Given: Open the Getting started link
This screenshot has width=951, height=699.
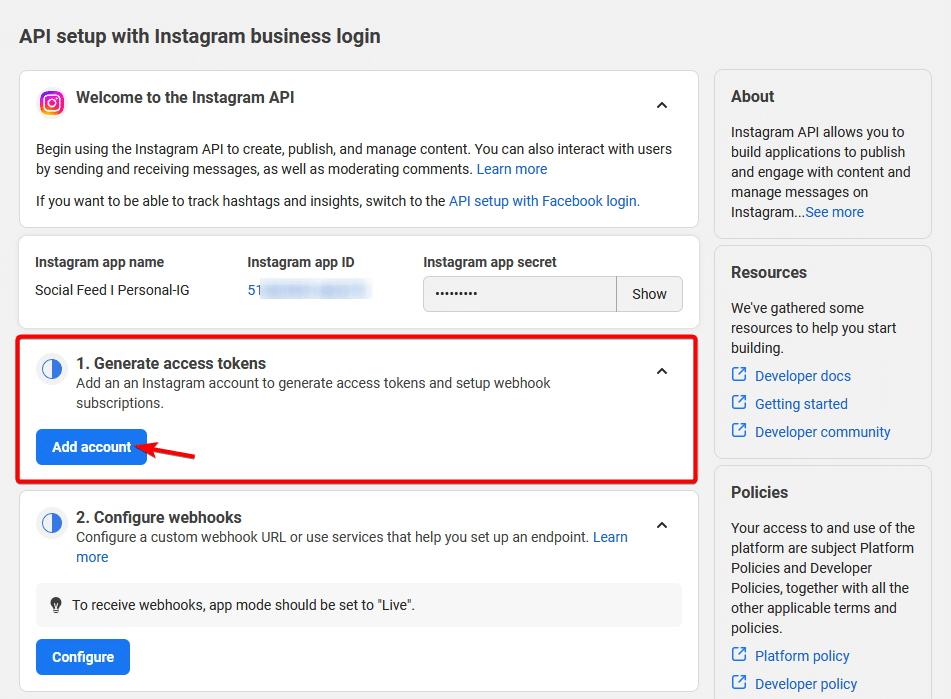Looking at the screenshot, I should [801, 404].
